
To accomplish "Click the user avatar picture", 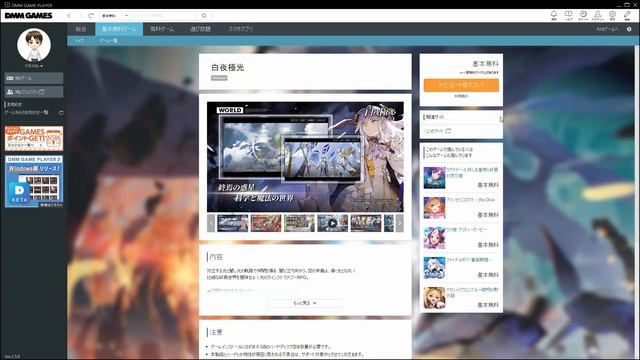I will pyautogui.click(x=34, y=45).
